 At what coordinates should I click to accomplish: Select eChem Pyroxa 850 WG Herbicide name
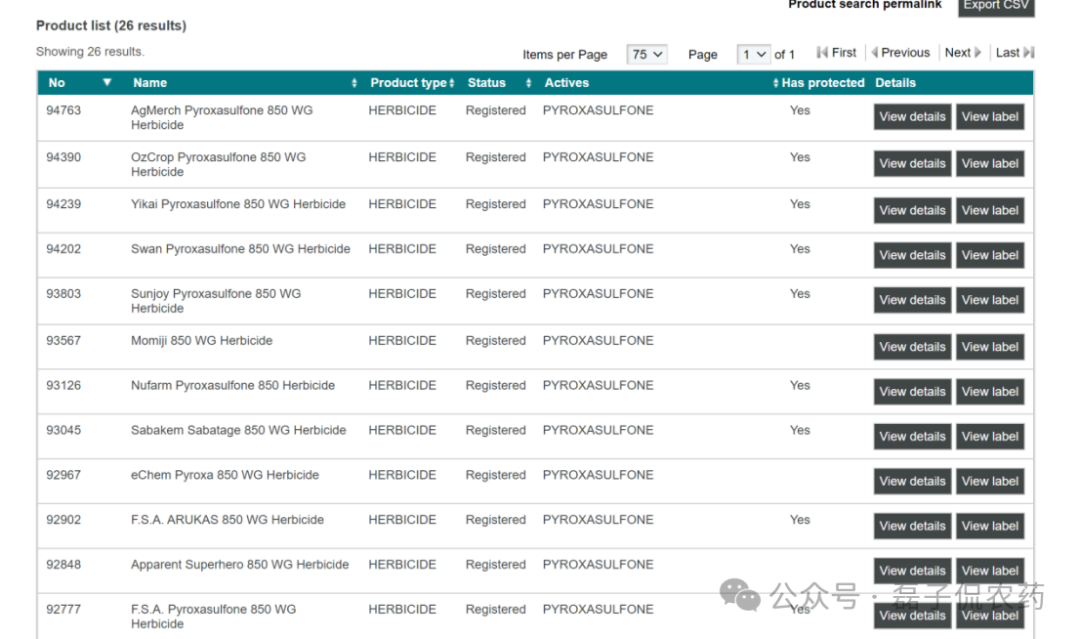click(225, 474)
